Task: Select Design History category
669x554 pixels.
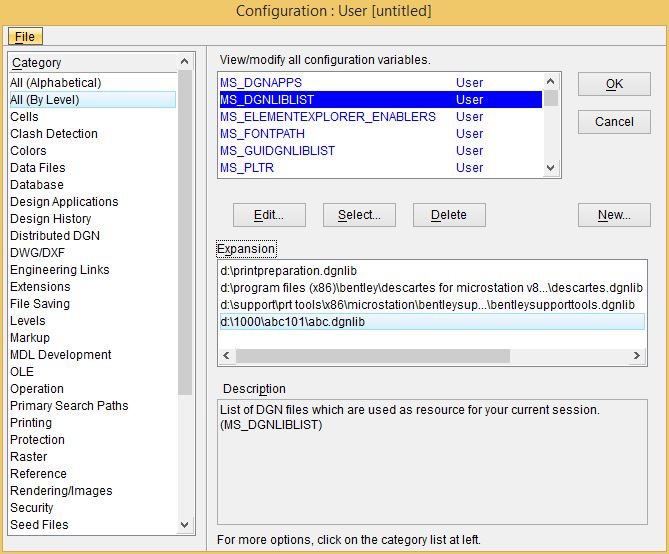Action: [92, 219]
